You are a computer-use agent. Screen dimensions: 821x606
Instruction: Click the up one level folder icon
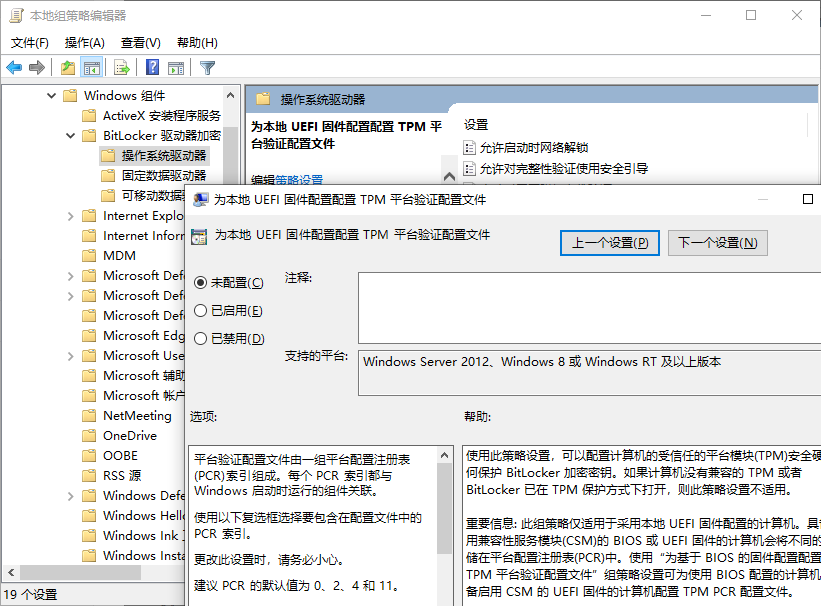tap(68, 68)
